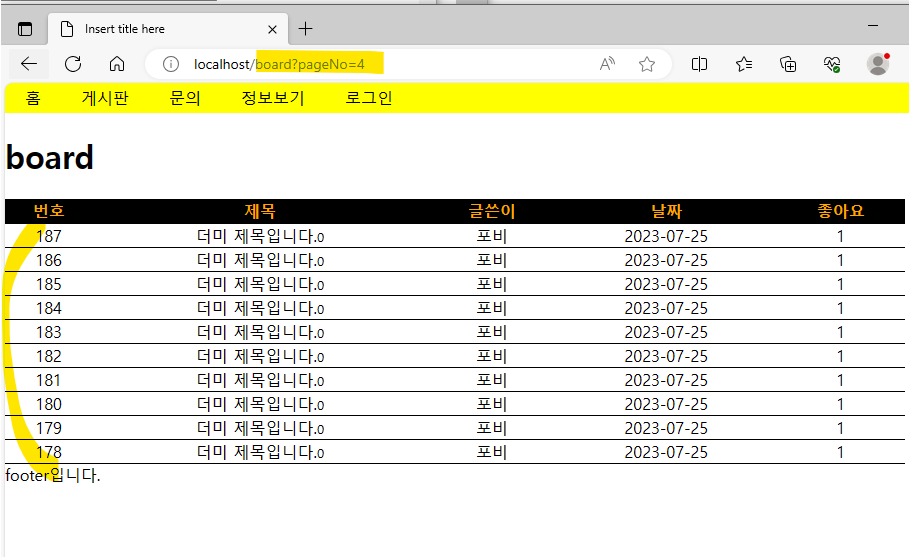Image resolution: width=909 pixels, height=557 pixels.
Task: Click like count in row 186
Action: [840, 260]
